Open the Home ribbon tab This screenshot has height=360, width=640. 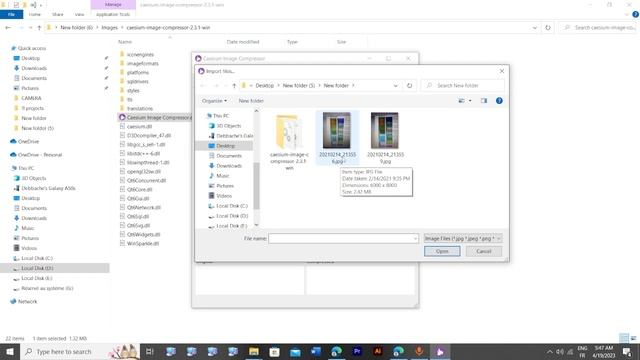pyautogui.click(x=35, y=14)
